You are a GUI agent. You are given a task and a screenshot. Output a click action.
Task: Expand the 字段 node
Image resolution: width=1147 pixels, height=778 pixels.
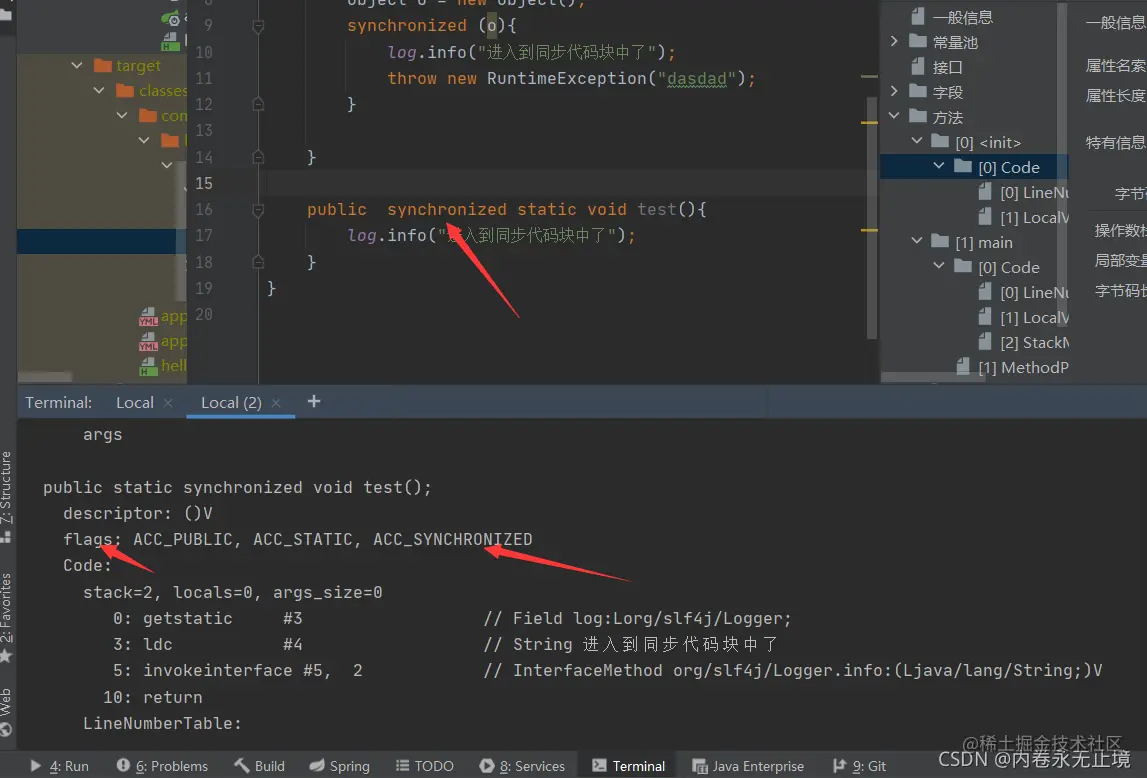pyautogui.click(x=894, y=91)
